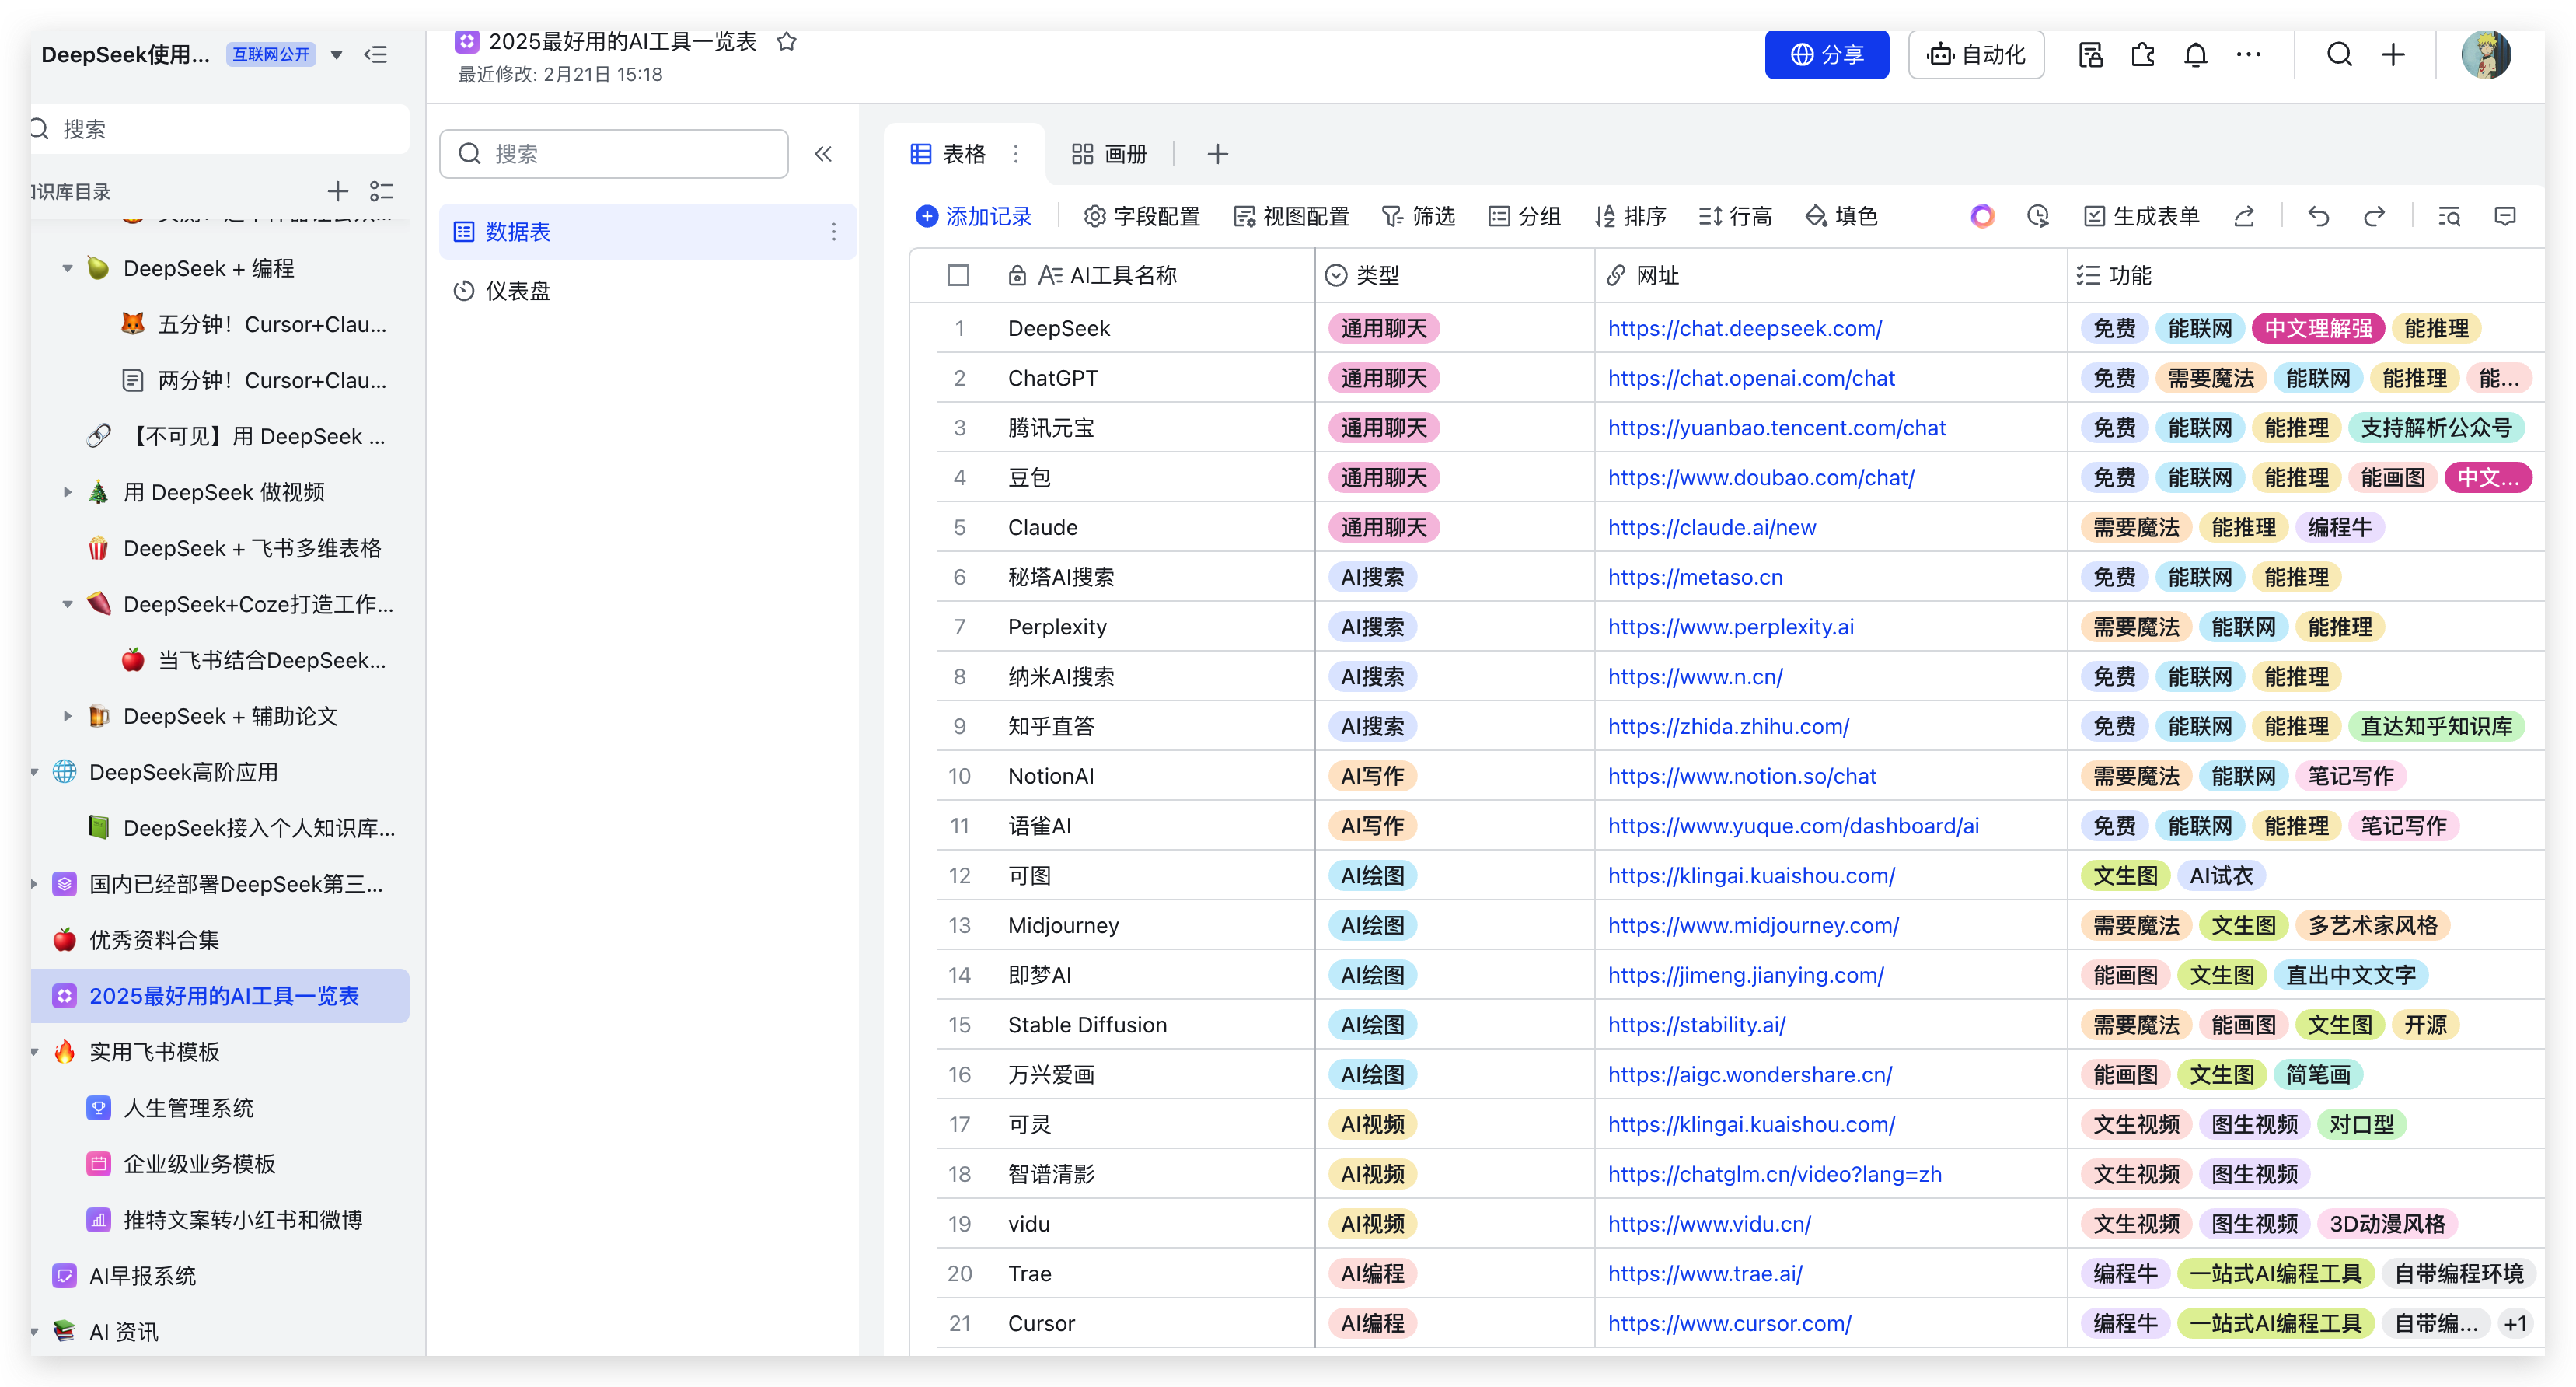Click the redo arrow in toolbar
The image size is (2576, 1387).
pos(2374,217)
